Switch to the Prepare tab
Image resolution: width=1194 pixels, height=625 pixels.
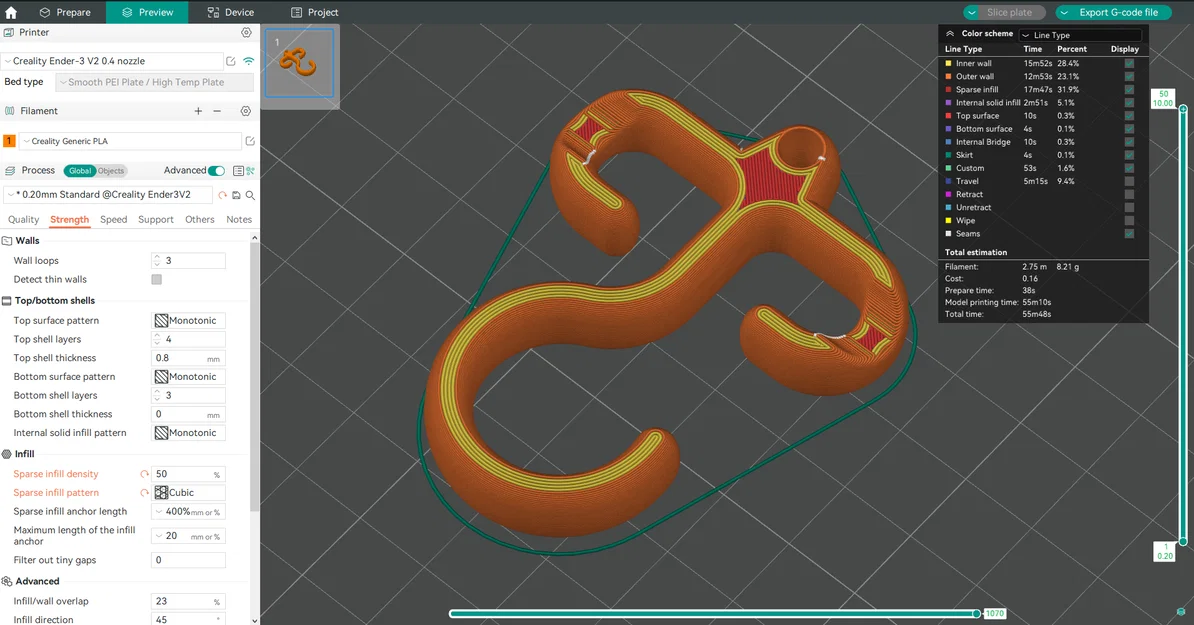pyautogui.click(x=66, y=12)
